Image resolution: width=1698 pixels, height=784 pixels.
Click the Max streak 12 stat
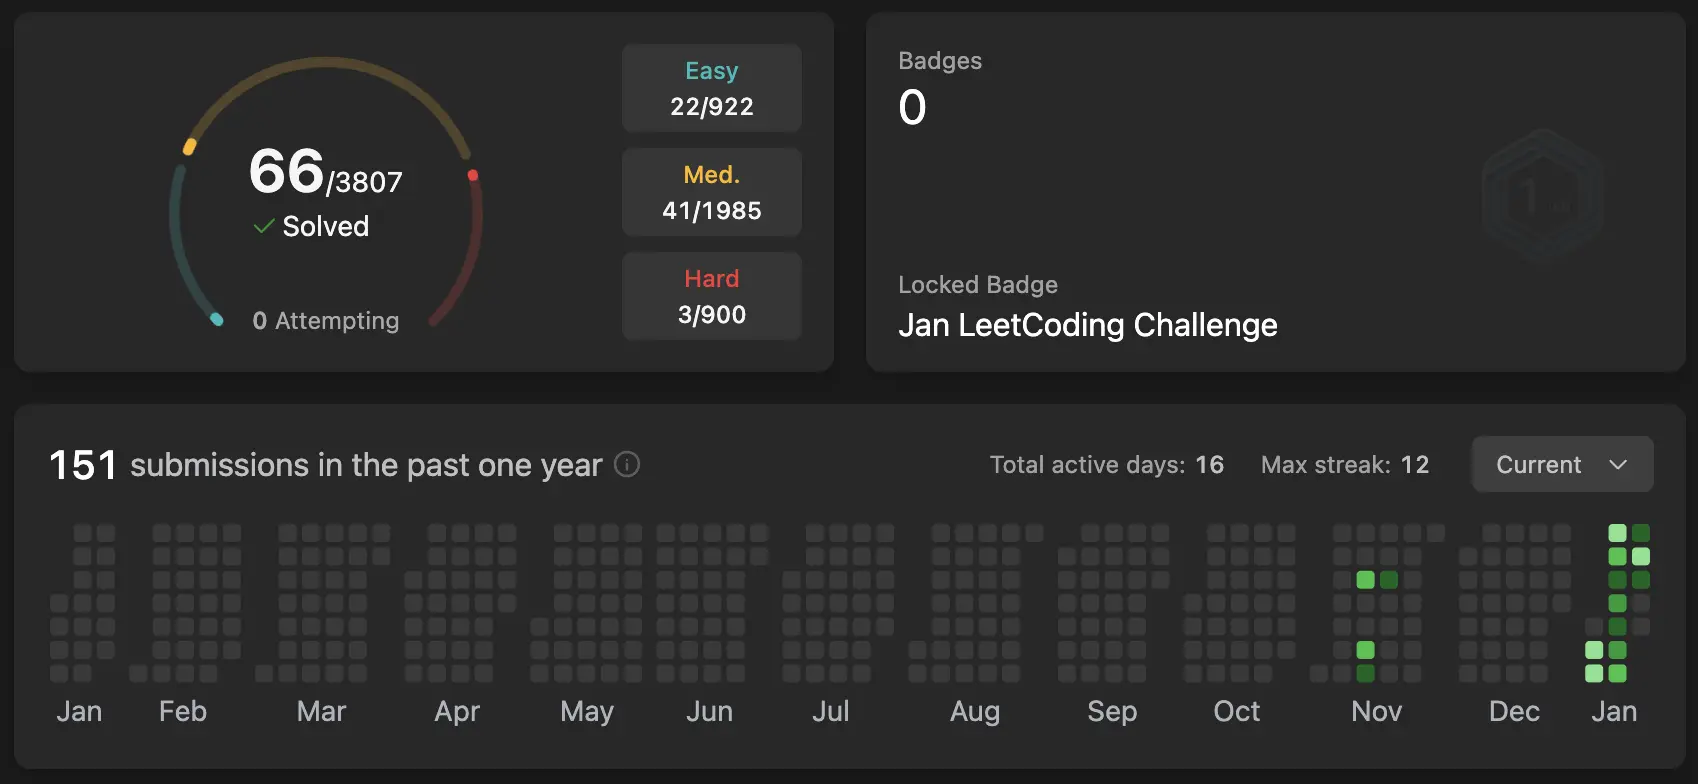pyautogui.click(x=1345, y=465)
